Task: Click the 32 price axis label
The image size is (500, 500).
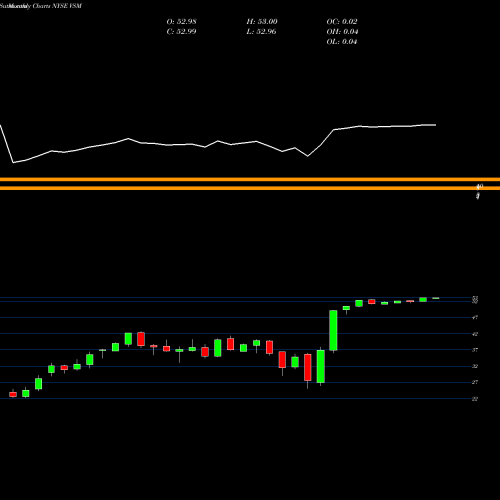Action: pos(475,366)
